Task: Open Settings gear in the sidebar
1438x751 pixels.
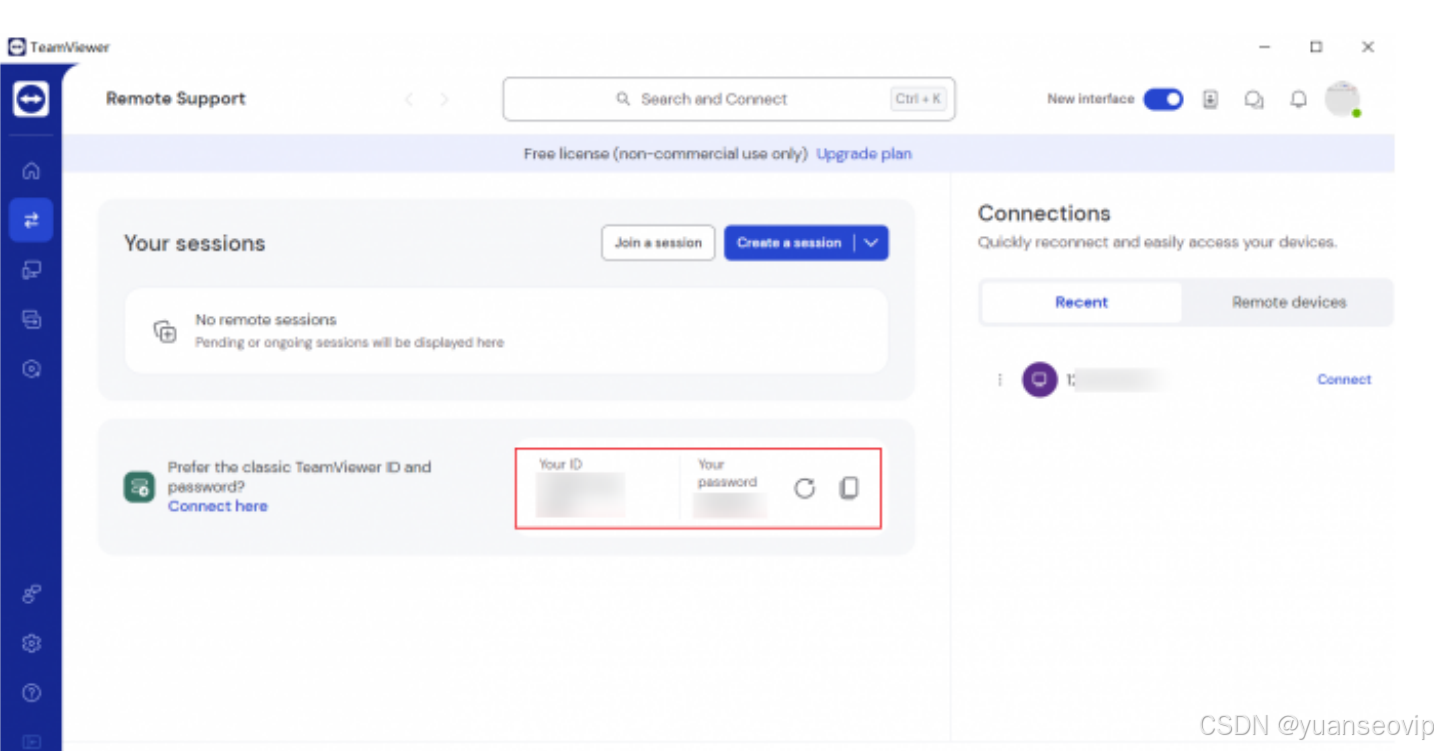Action: click(x=31, y=644)
